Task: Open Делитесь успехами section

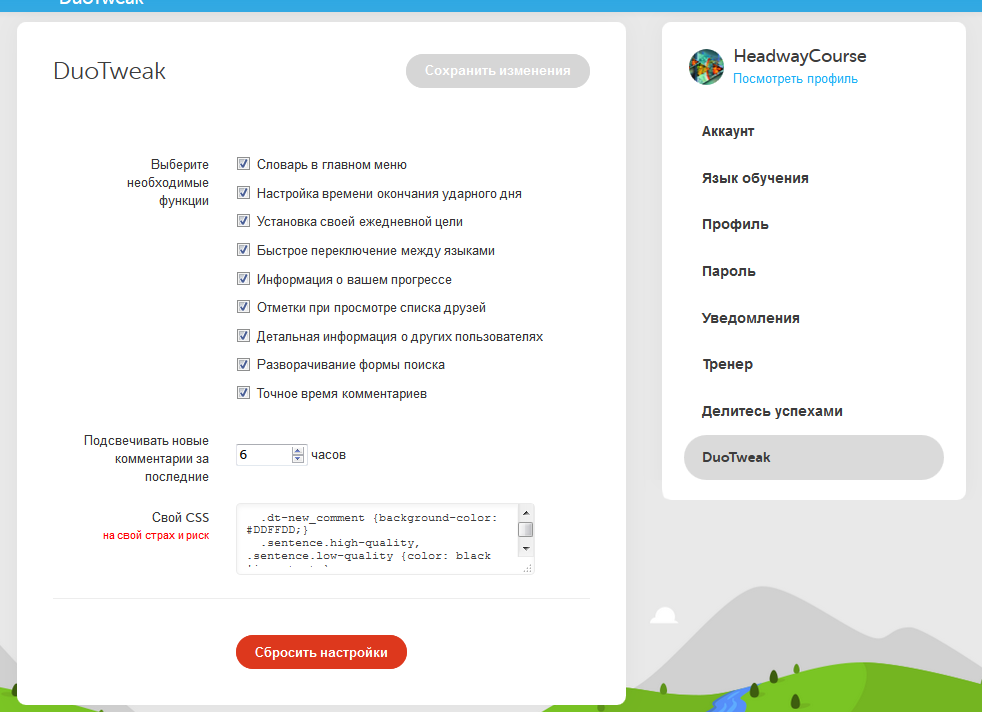Action: click(x=772, y=411)
